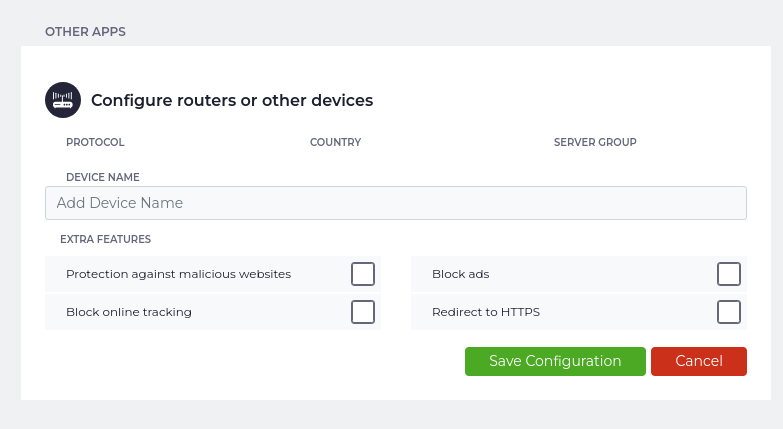
Task: Cancel the router configuration
Action: pos(699,361)
